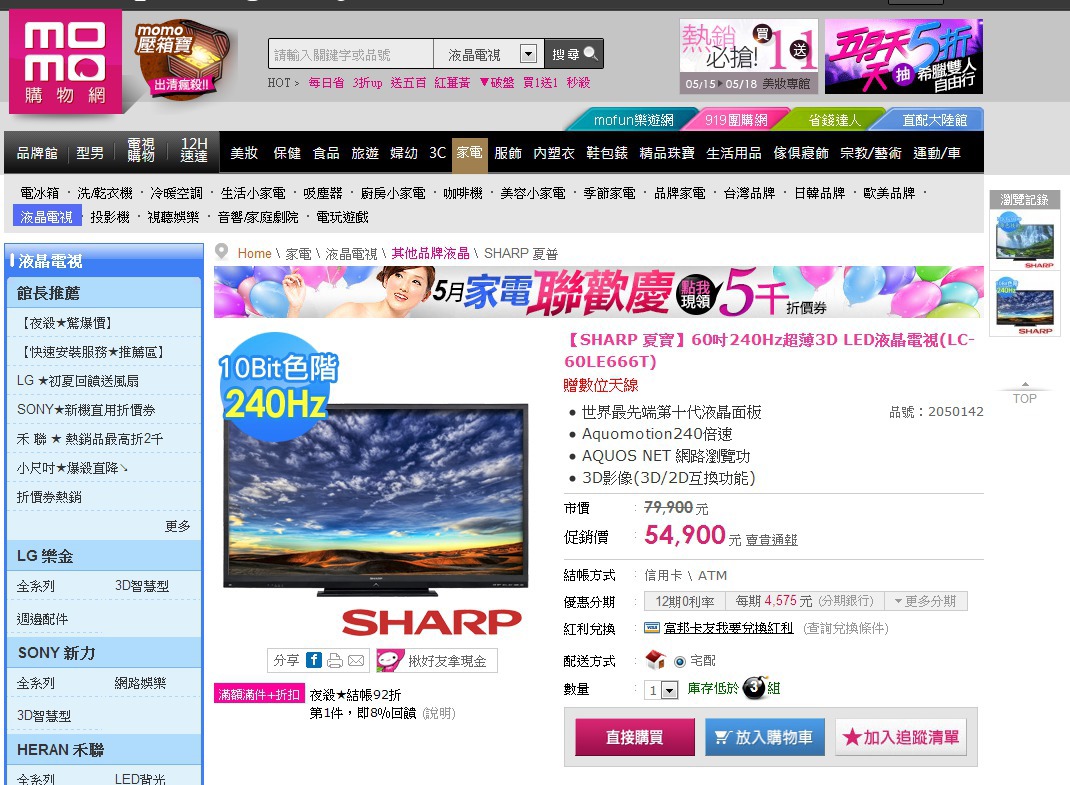Click the magnifier search button
Image resolution: width=1070 pixels, height=785 pixels.
tap(574, 54)
